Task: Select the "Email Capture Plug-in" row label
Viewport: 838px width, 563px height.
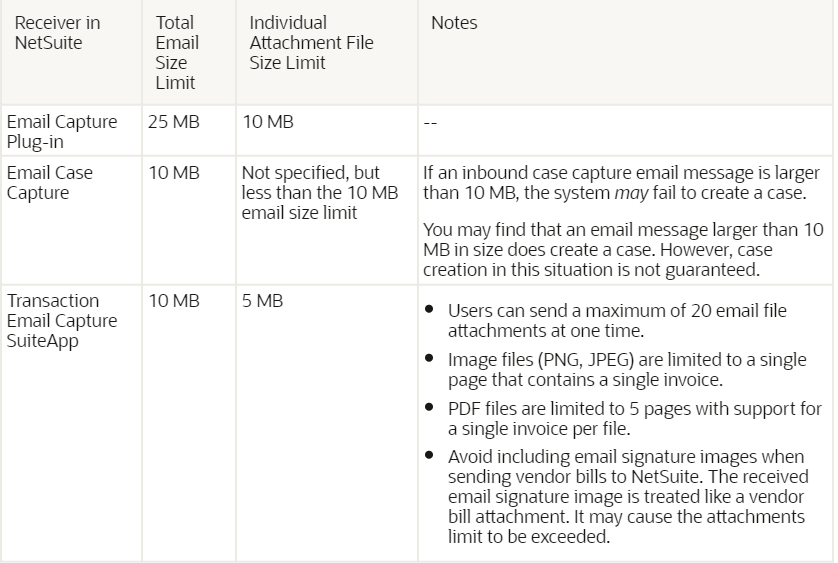Action: click(61, 131)
